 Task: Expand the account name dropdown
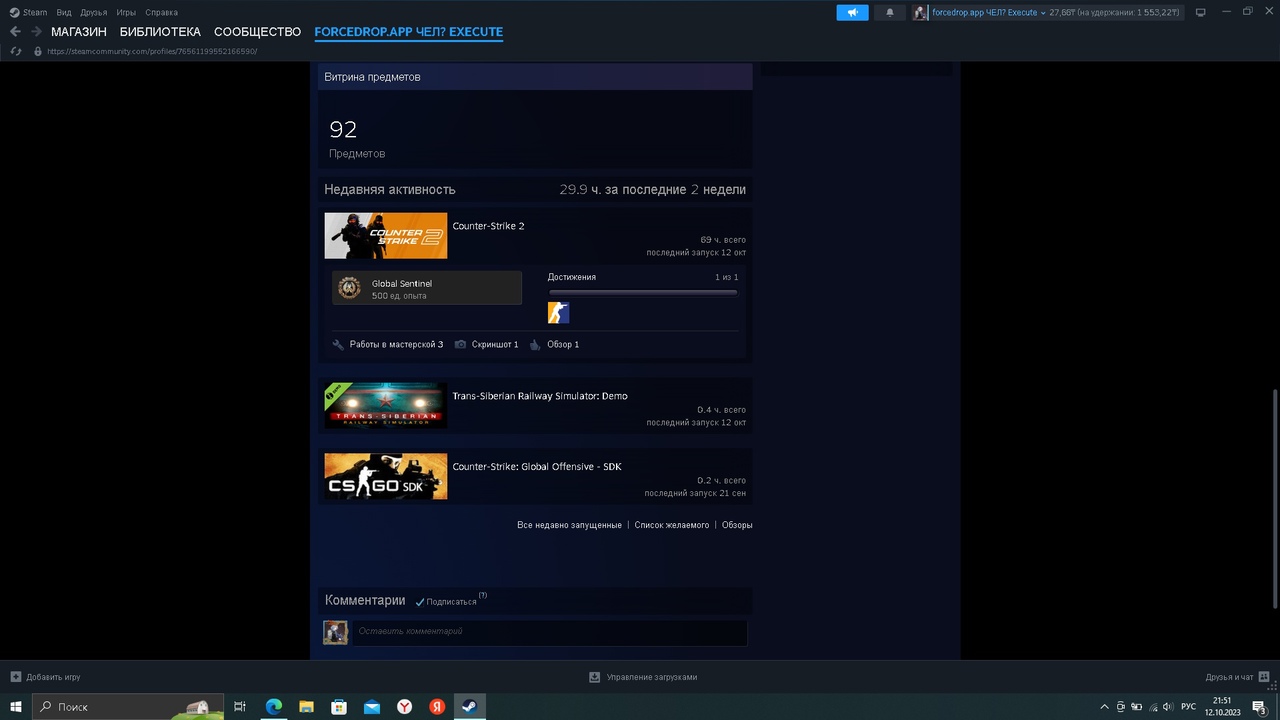(1043, 13)
